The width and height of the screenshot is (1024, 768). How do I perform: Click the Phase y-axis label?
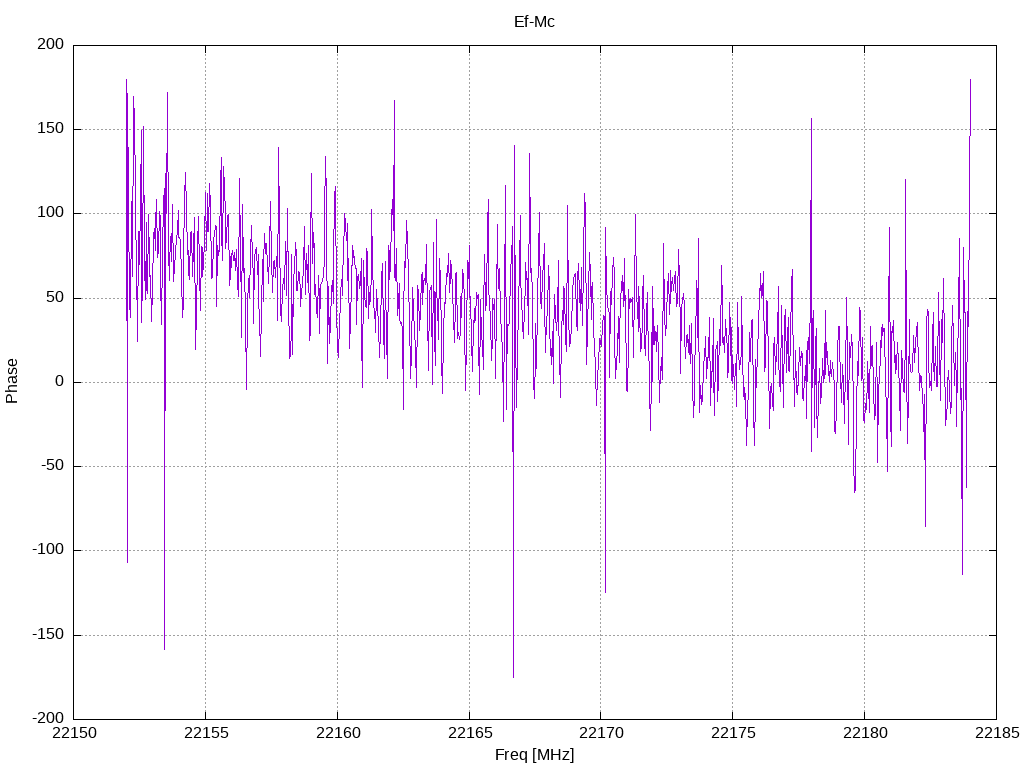[x=12, y=381]
